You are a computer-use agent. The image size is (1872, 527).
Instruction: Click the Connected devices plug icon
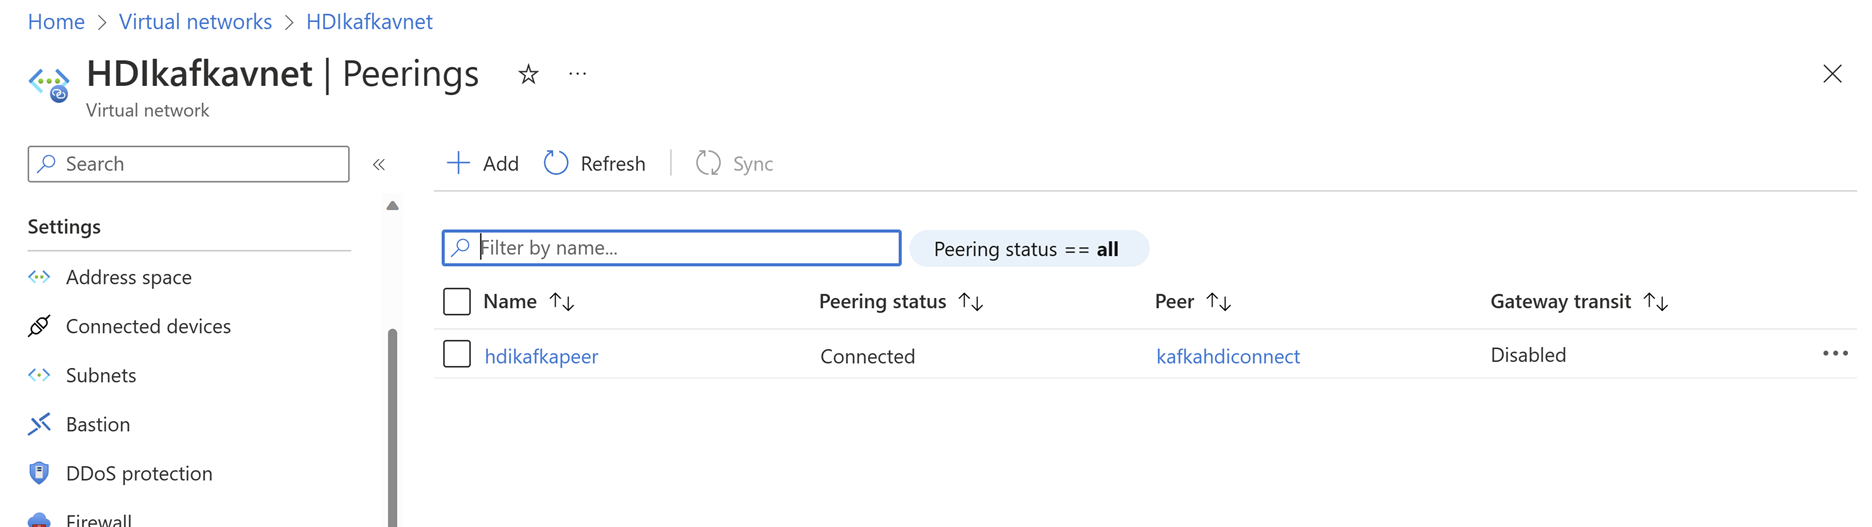pos(39,326)
